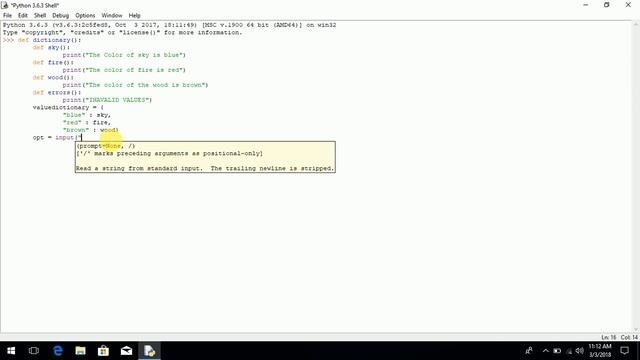
Task: Click the 'def fire():' line
Action: [53, 62]
